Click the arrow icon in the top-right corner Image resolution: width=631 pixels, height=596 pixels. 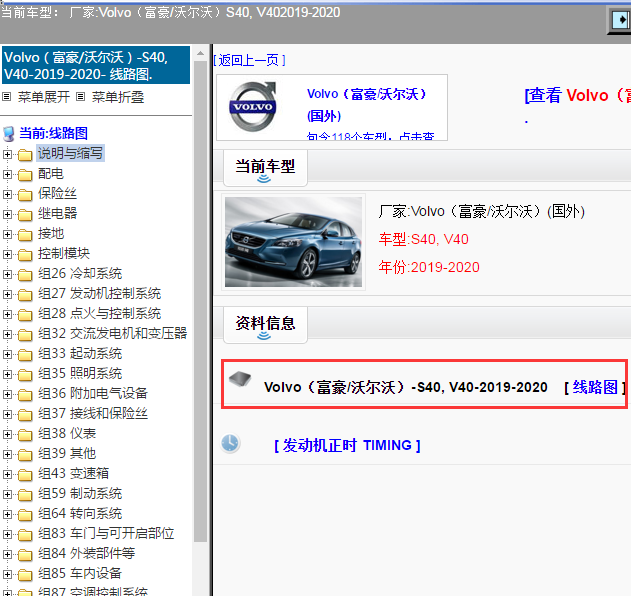click(x=620, y=20)
